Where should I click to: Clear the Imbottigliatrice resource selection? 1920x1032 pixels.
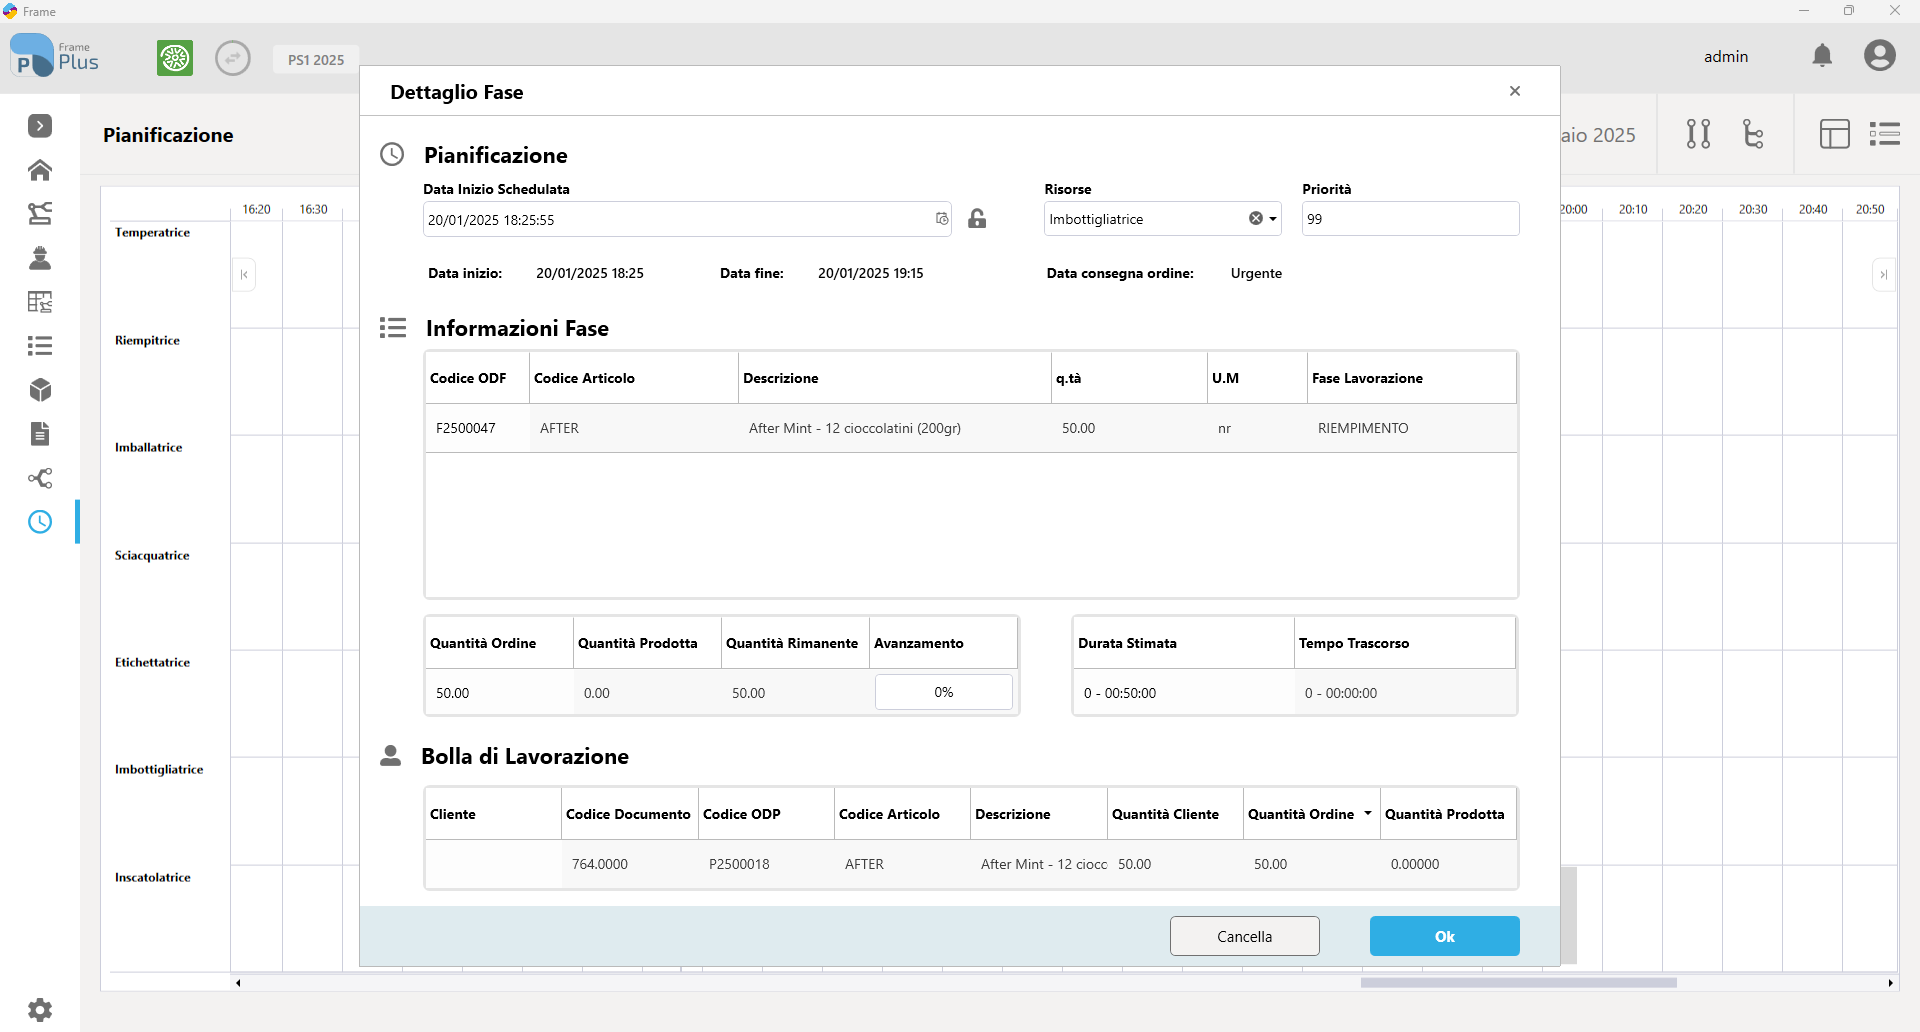coord(1256,218)
